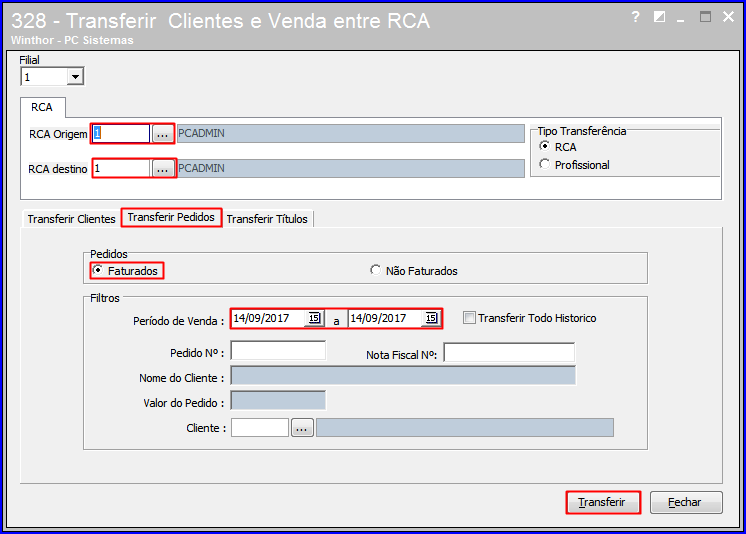Switch to Transferir Títulos tab
This screenshot has width=746, height=534.
click(x=267, y=219)
